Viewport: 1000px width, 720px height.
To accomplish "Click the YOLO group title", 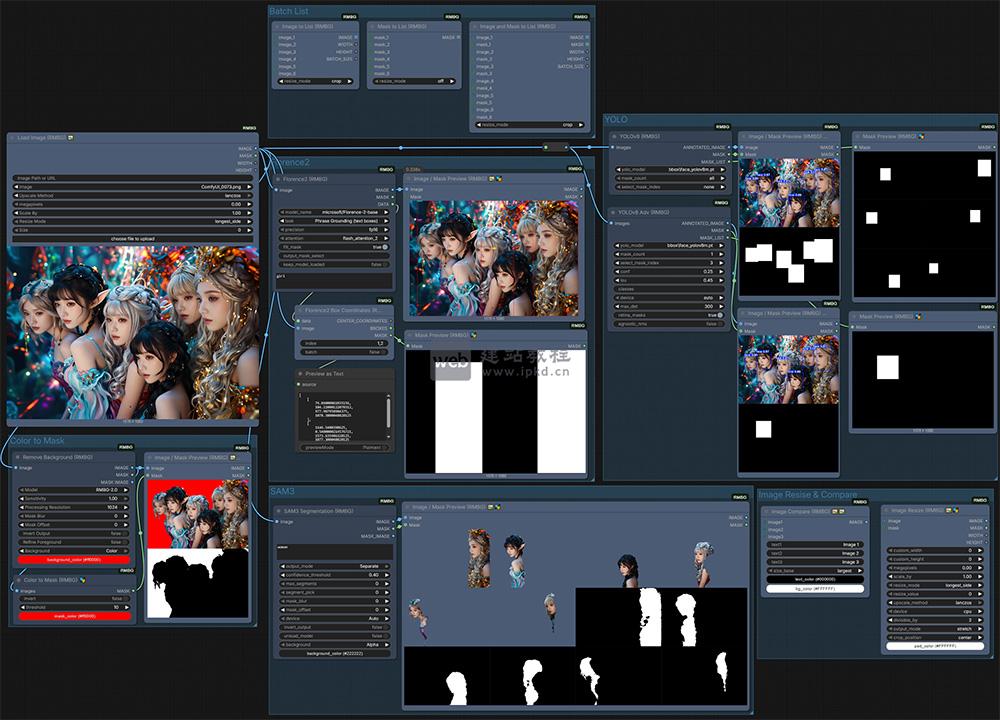I will point(617,118).
